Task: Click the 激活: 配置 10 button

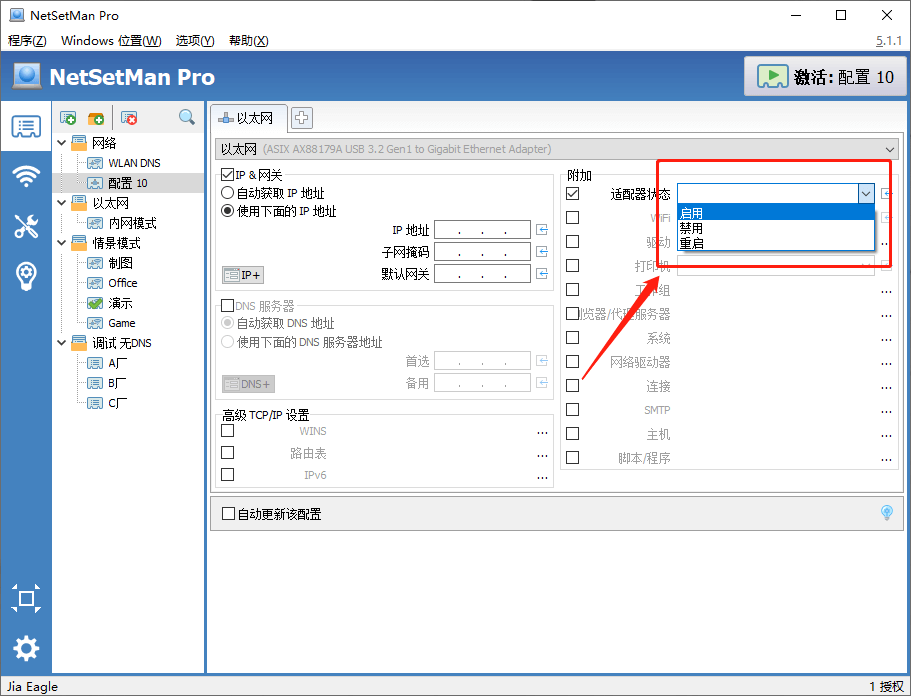Action: 825,76
